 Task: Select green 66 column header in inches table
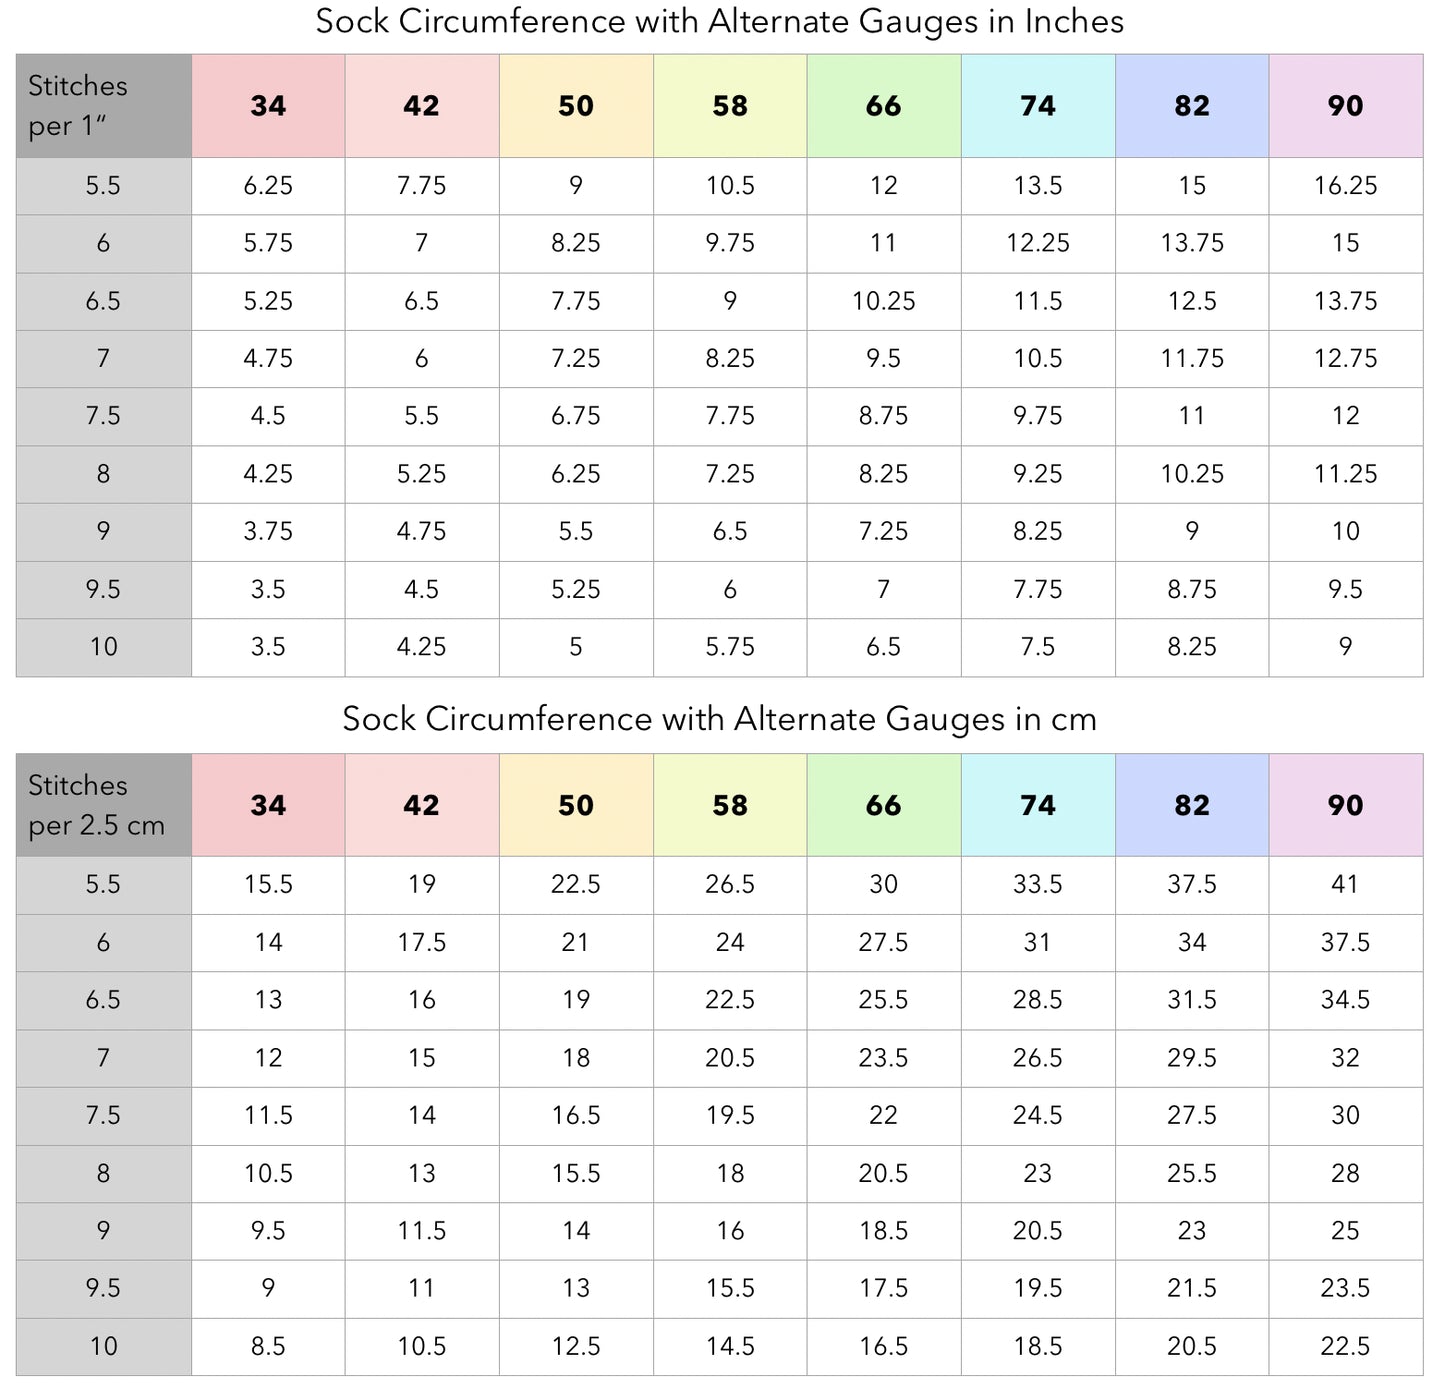tap(884, 106)
